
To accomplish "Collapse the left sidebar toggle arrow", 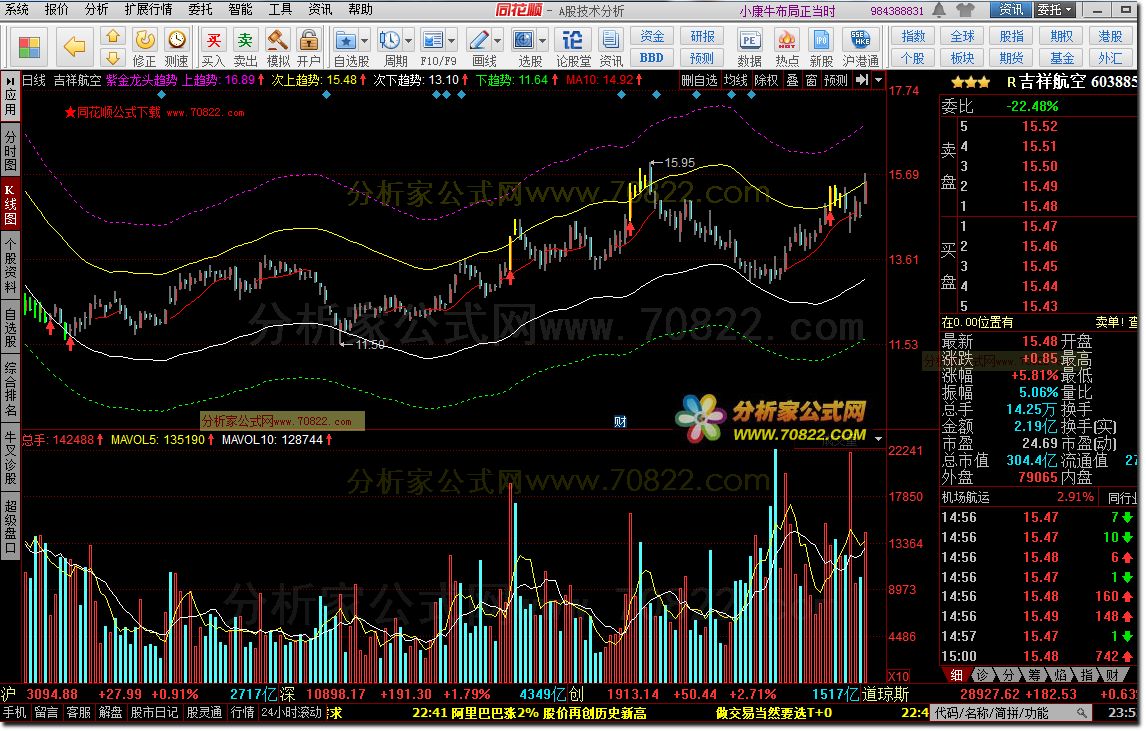I will point(11,80).
